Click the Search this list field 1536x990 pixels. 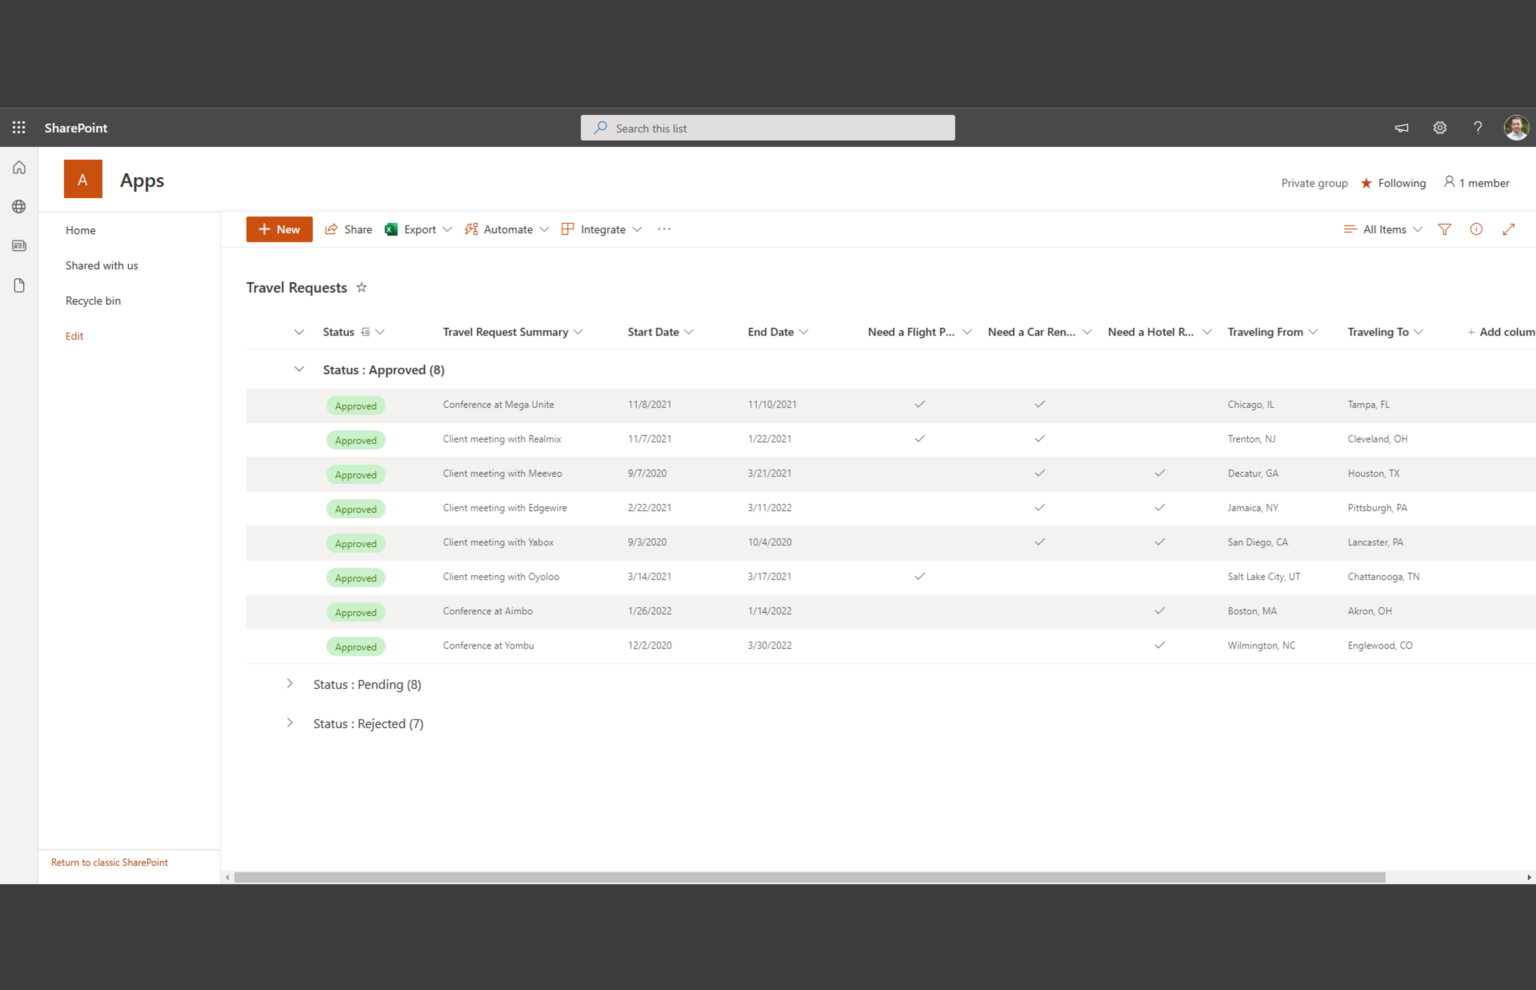tap(767, 127)
